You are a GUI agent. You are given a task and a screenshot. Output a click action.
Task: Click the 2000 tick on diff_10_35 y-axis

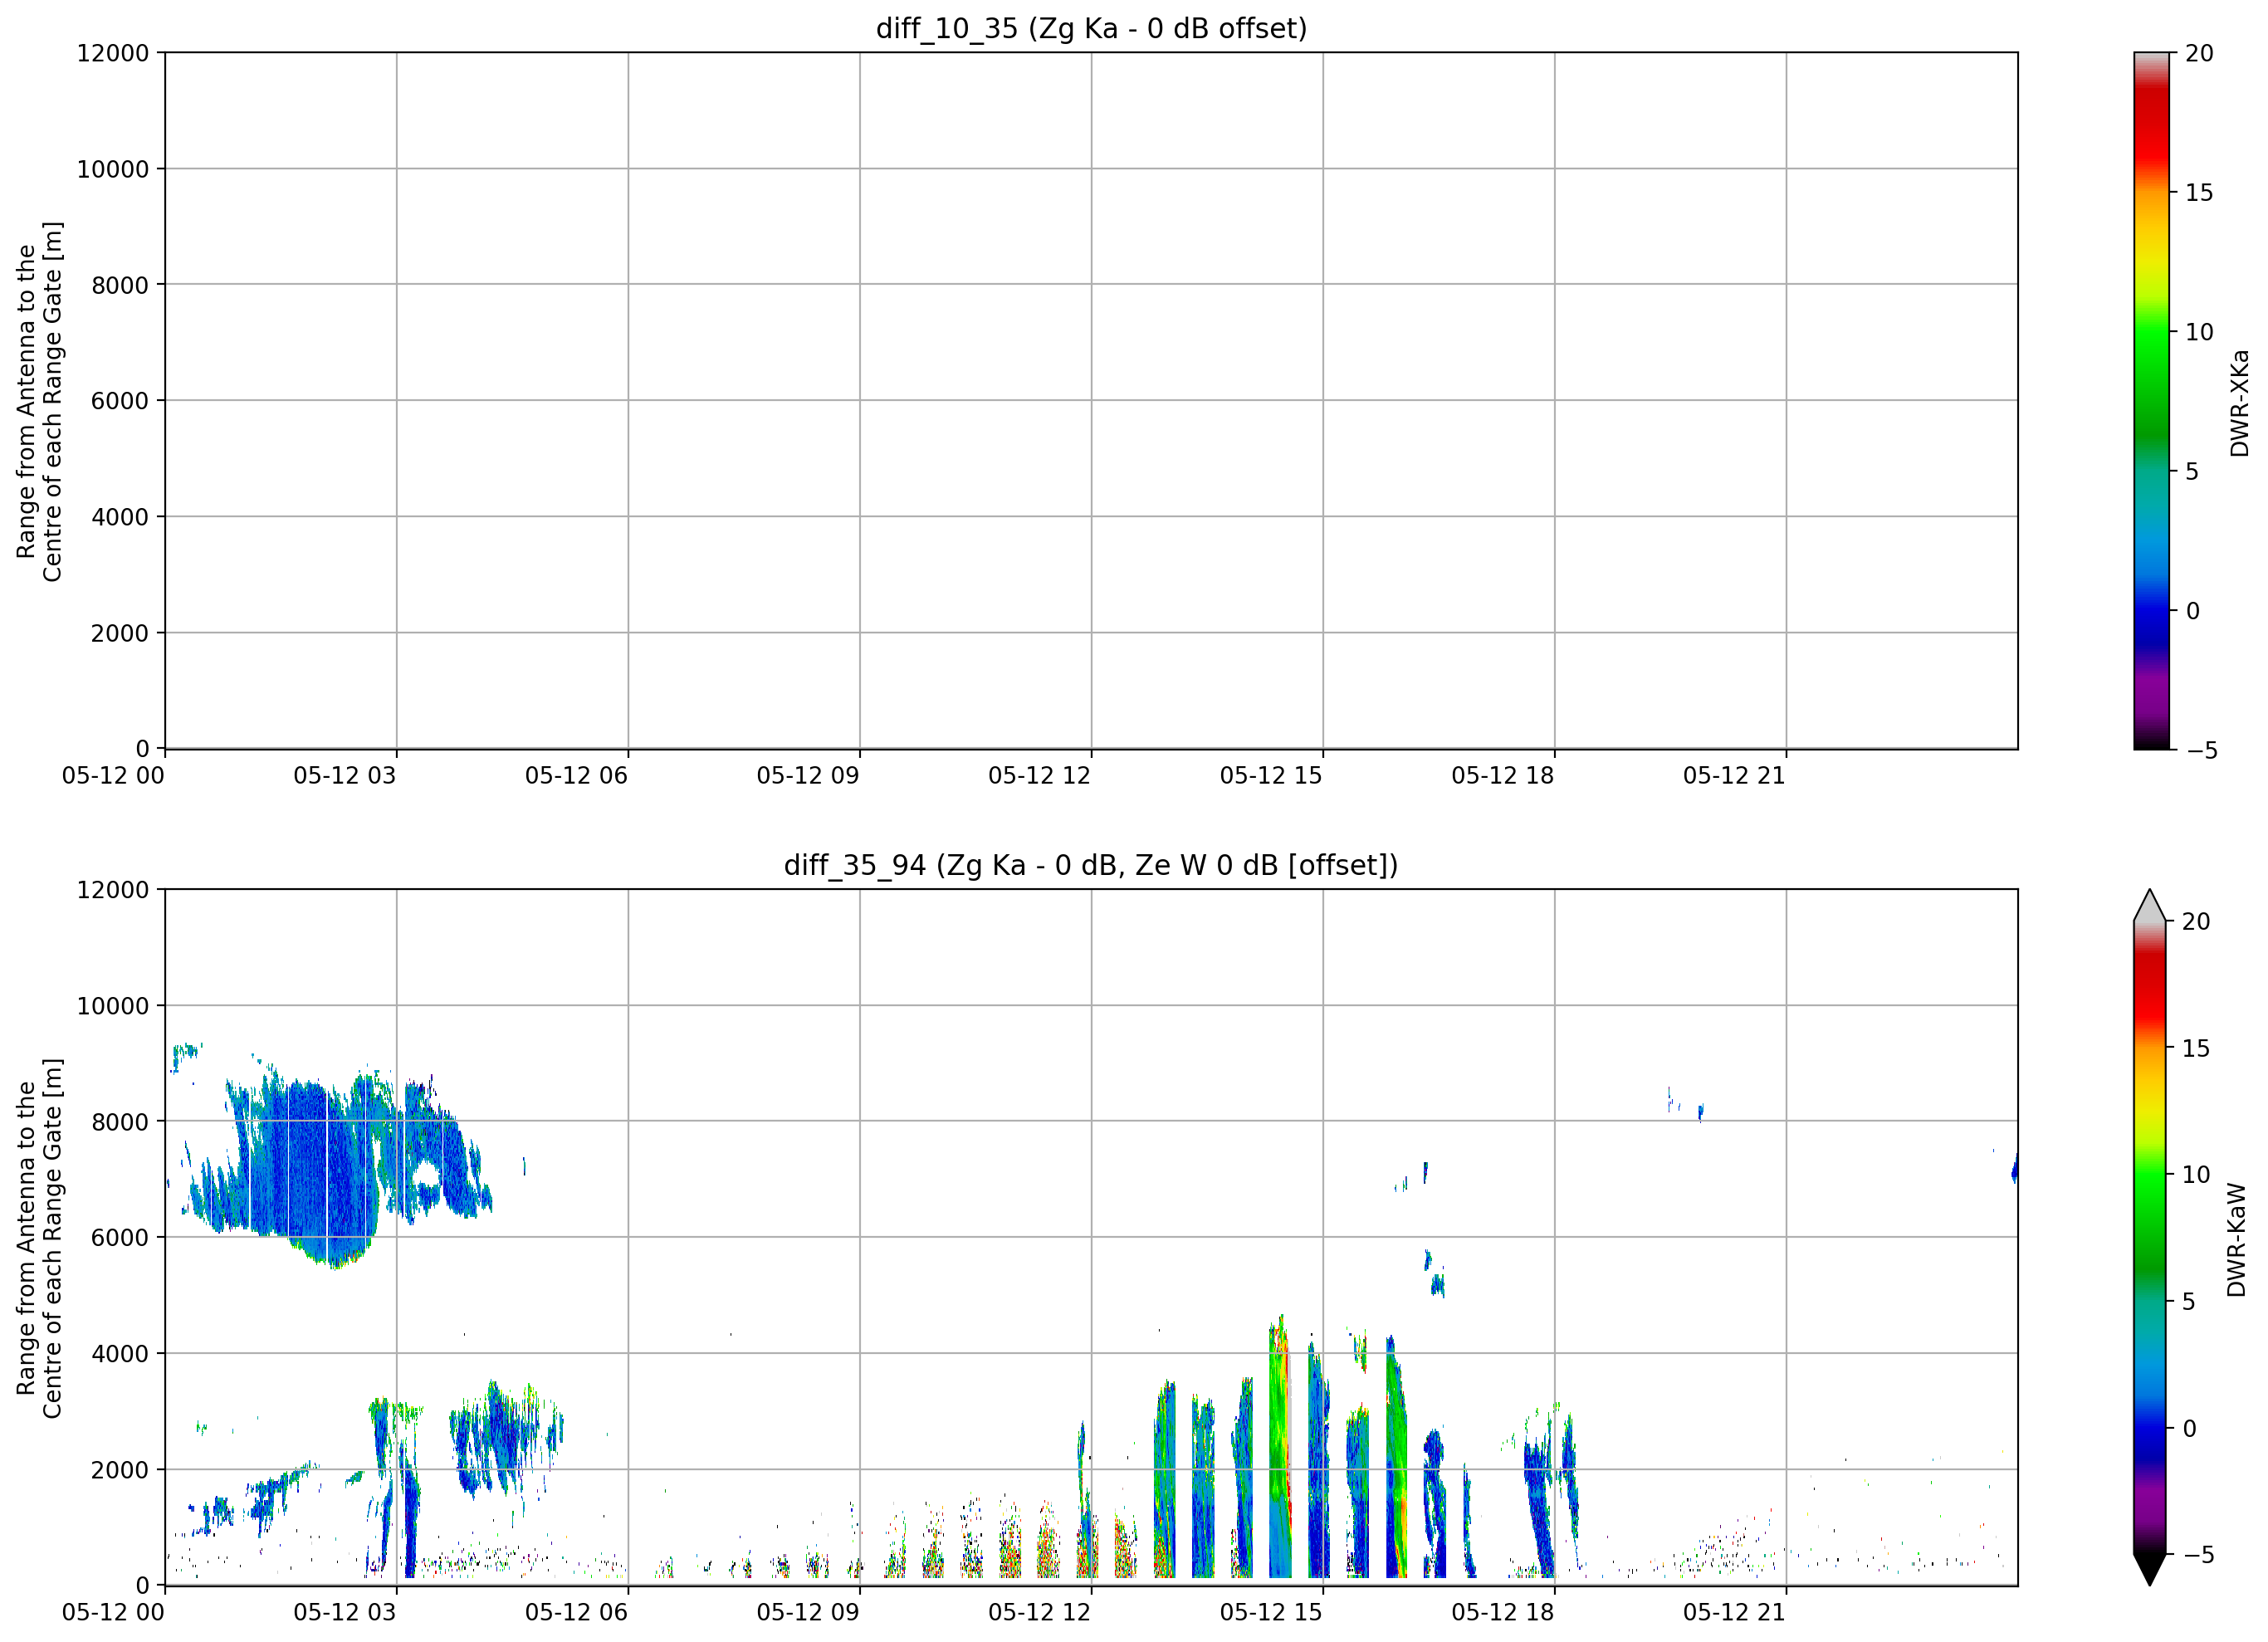coord(120,634)
